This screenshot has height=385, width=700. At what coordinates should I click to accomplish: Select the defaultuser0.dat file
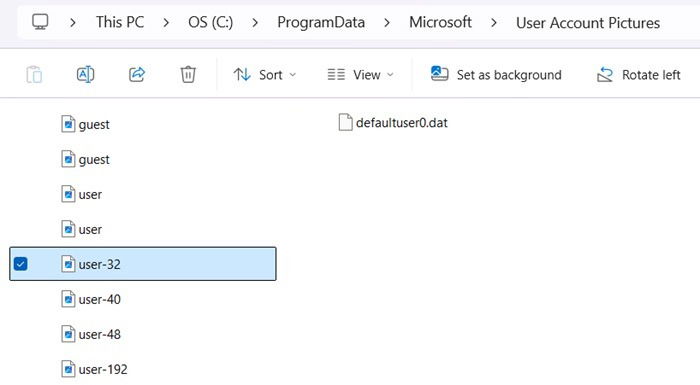[x=393, y=123]
